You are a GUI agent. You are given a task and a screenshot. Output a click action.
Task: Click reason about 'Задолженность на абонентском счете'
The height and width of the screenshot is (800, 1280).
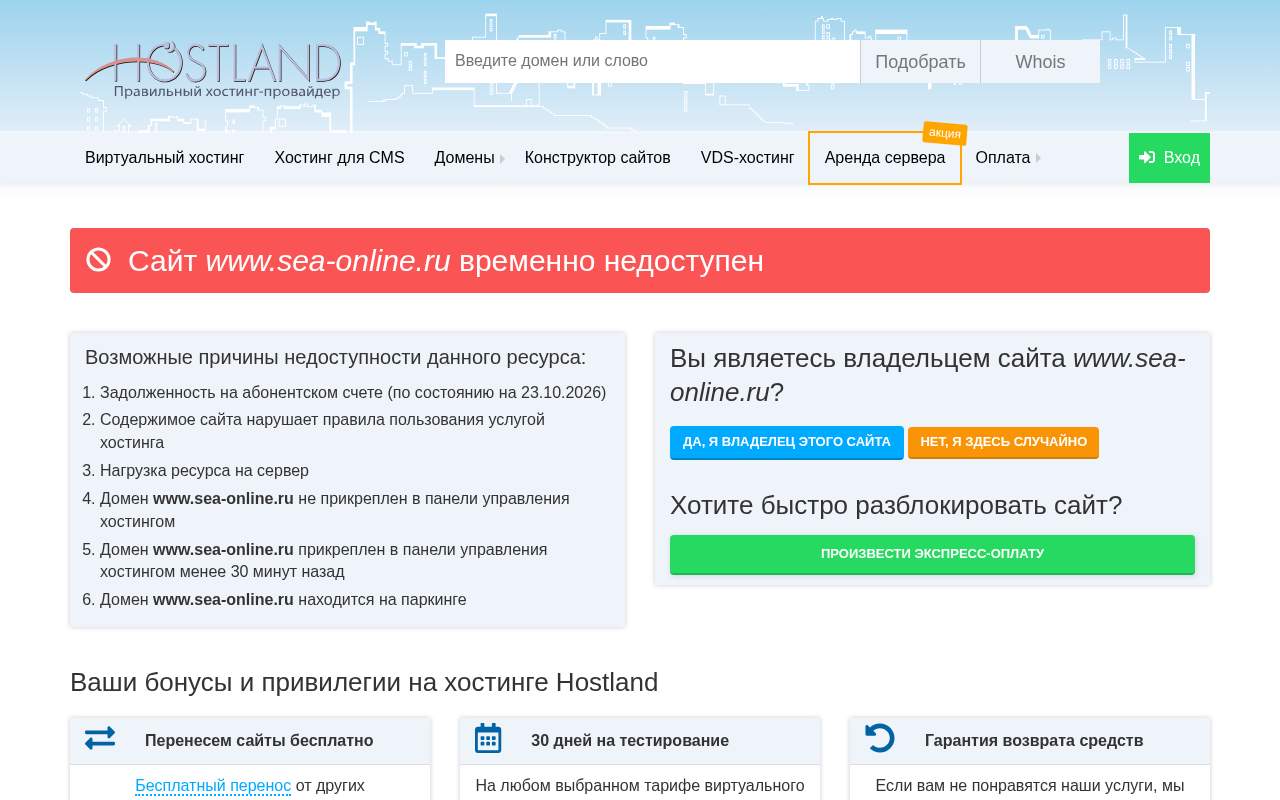[x=353, y=393]
